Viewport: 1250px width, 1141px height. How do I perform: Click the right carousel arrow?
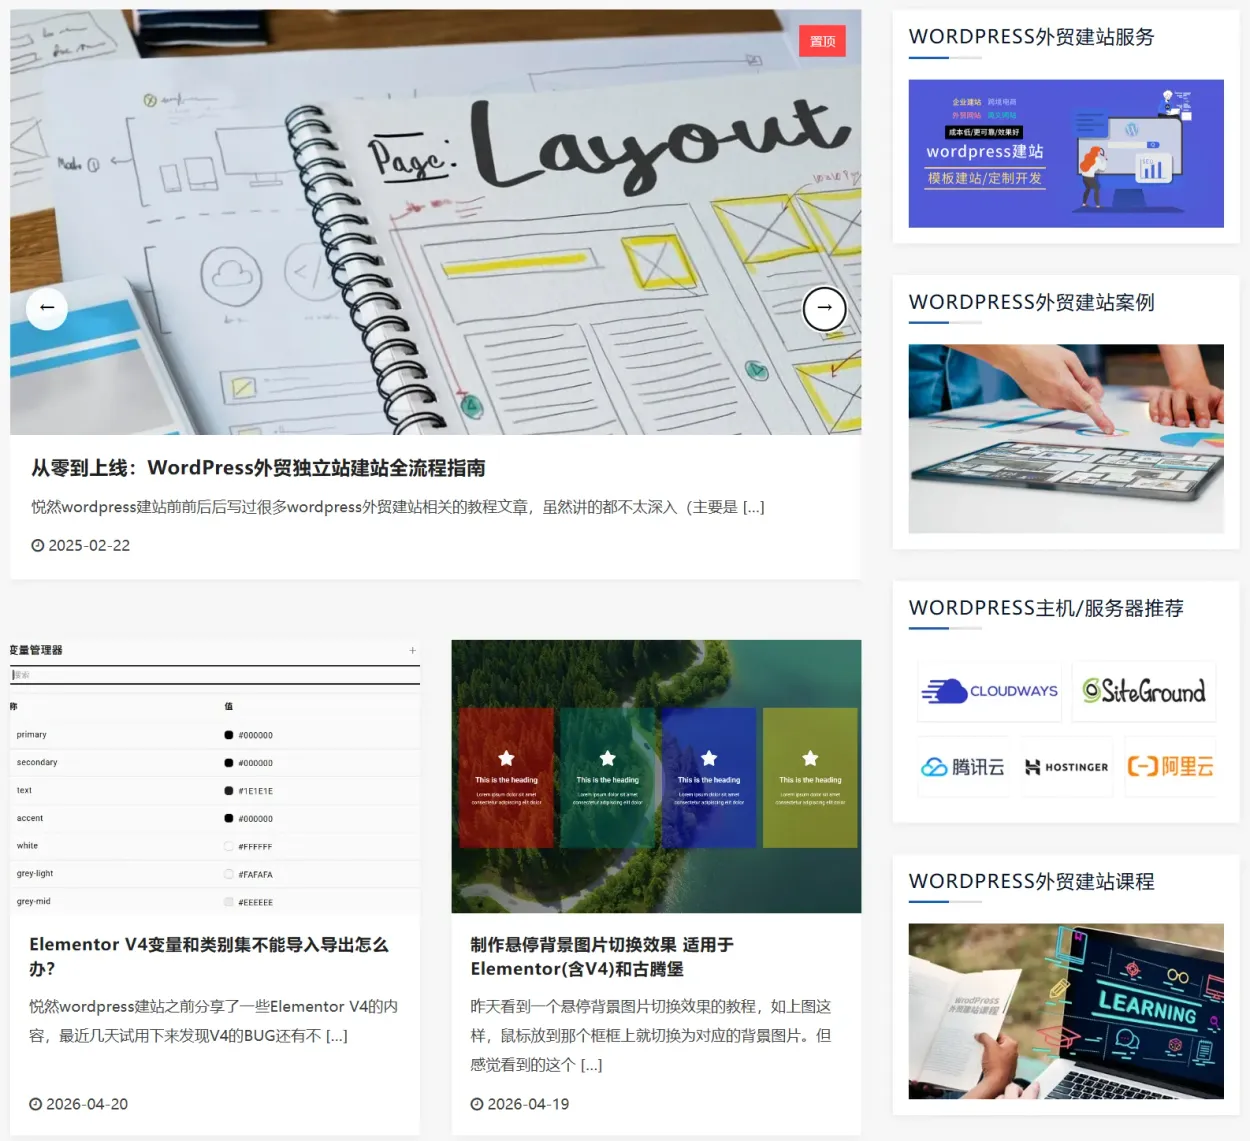824,309
